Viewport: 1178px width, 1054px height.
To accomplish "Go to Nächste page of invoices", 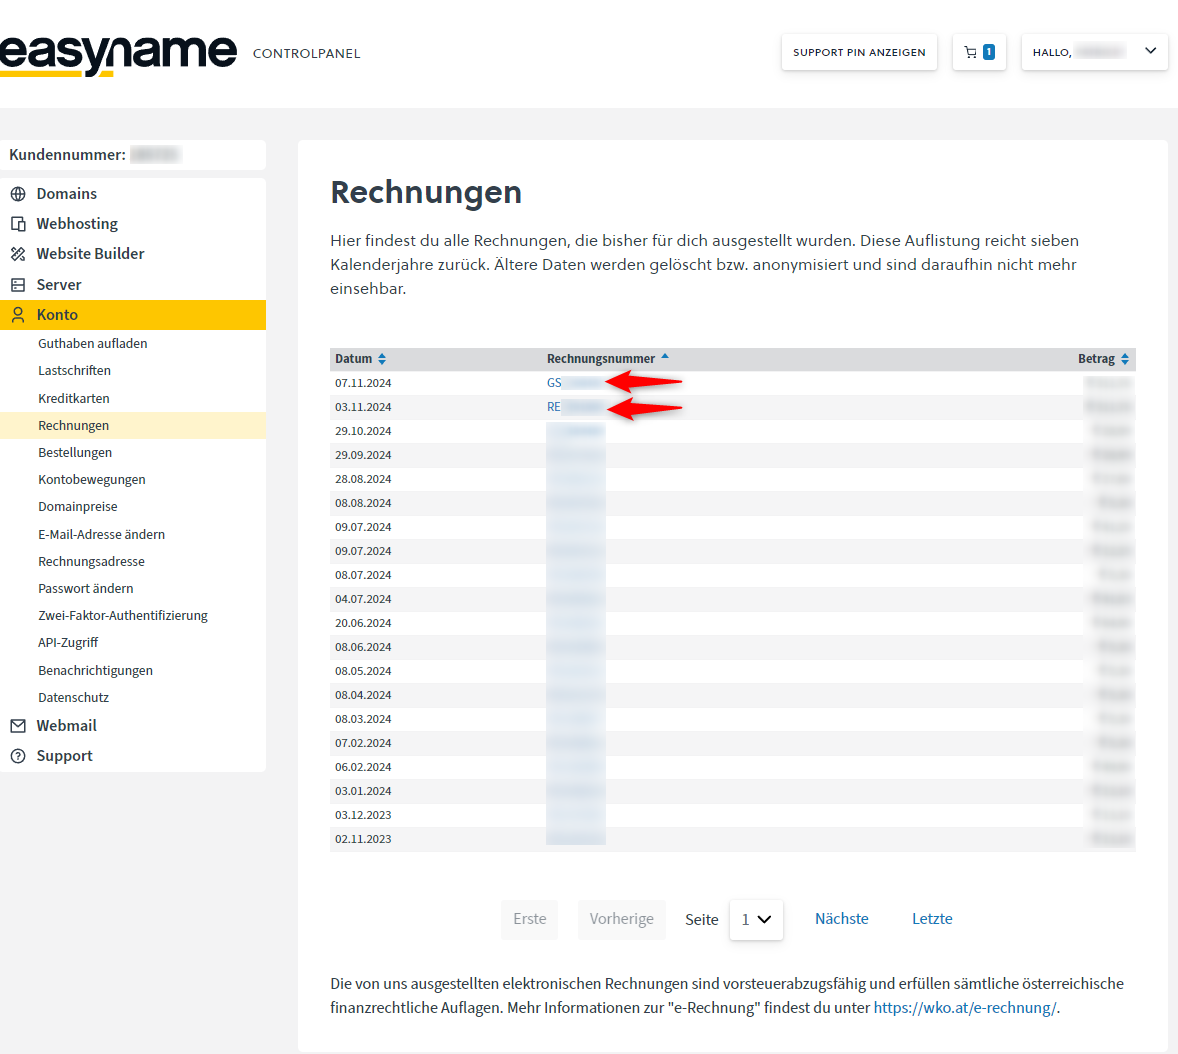I will tap(841, 919).
